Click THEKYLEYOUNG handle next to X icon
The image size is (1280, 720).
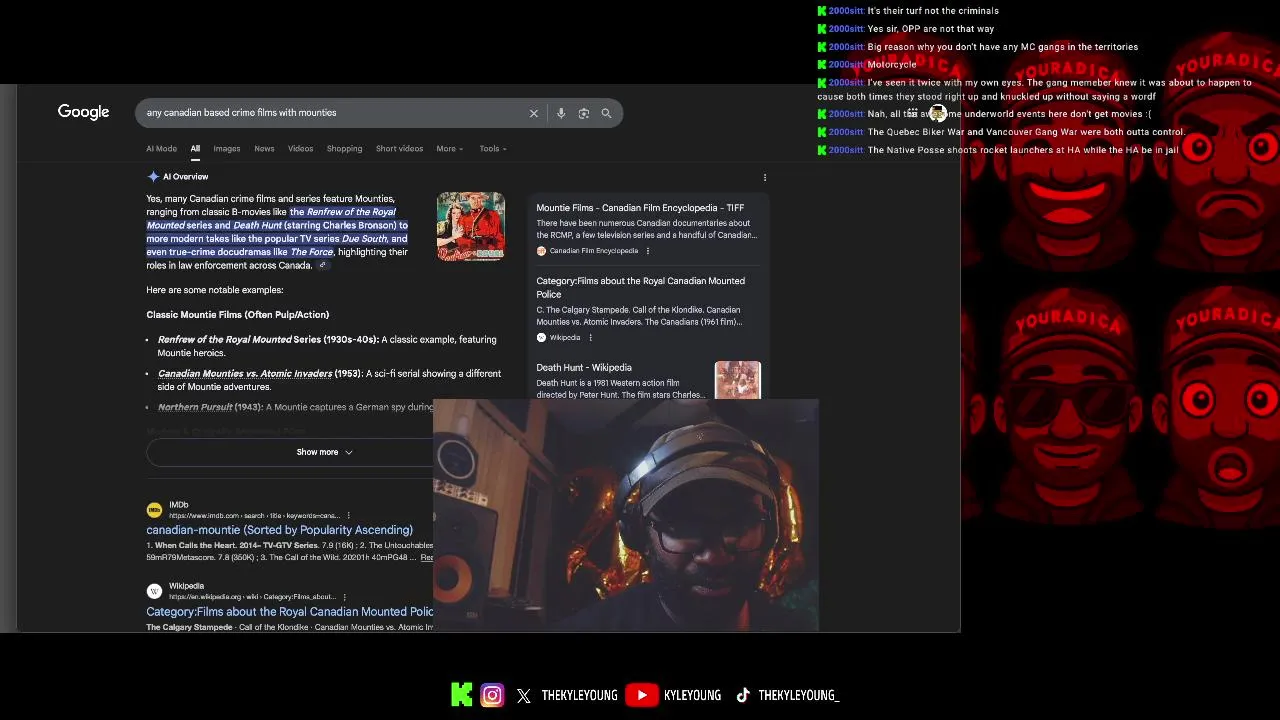(x=579, y=696)
